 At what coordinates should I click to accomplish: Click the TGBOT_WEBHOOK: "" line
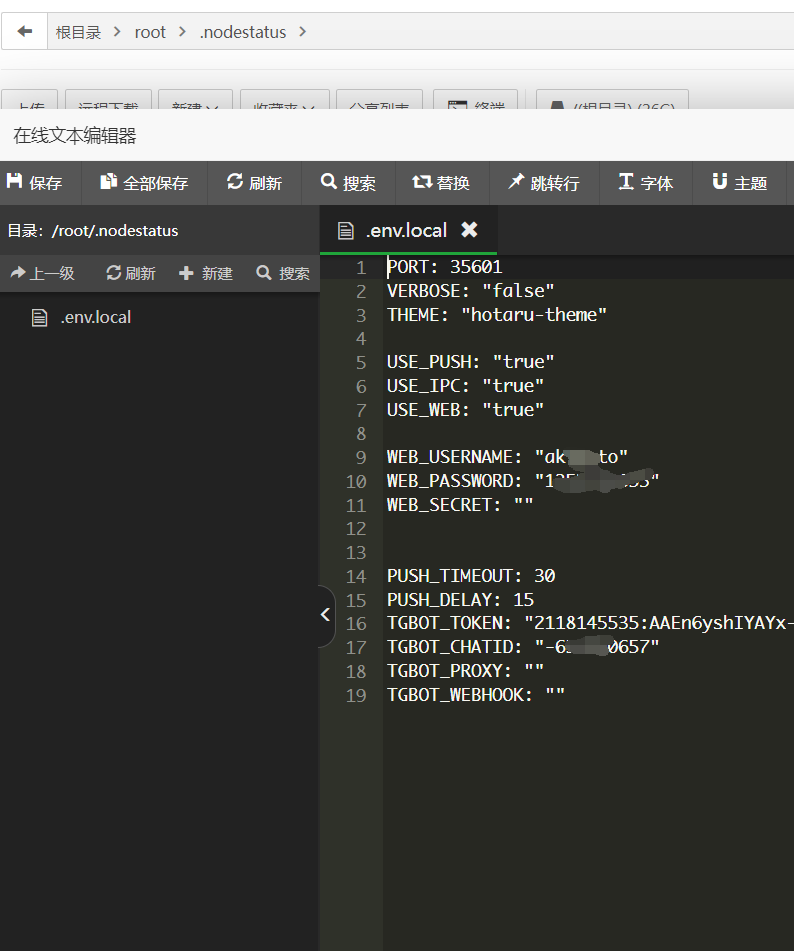(x=476, y=694)
